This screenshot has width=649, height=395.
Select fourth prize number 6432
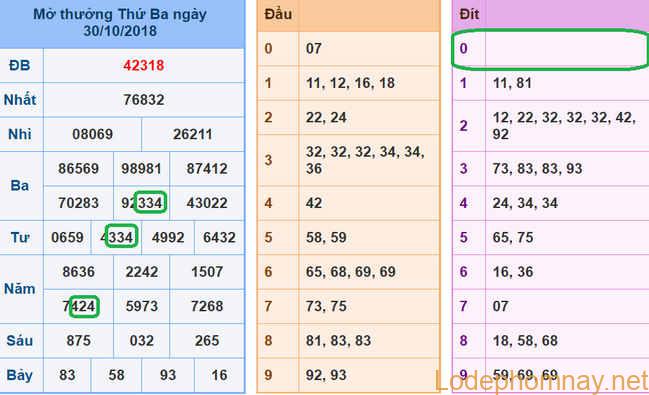pyautogui.click(x=219, y=237)
